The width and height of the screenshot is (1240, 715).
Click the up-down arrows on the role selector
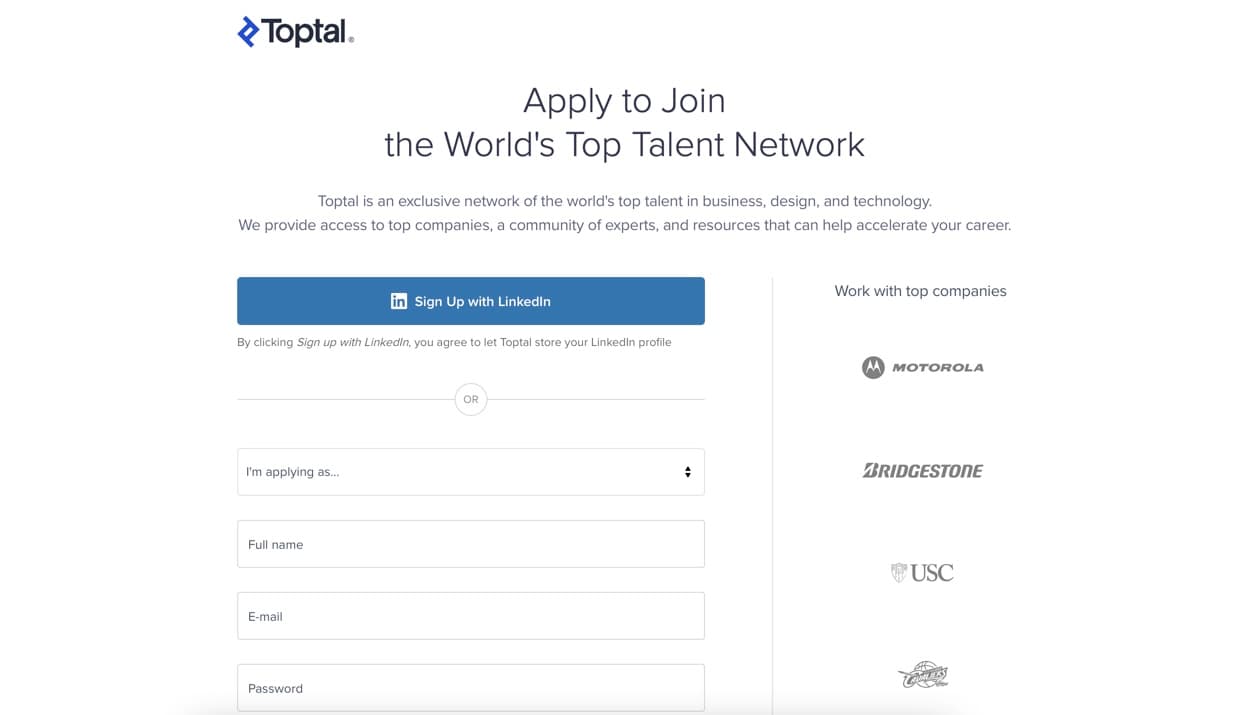(688, 471)
